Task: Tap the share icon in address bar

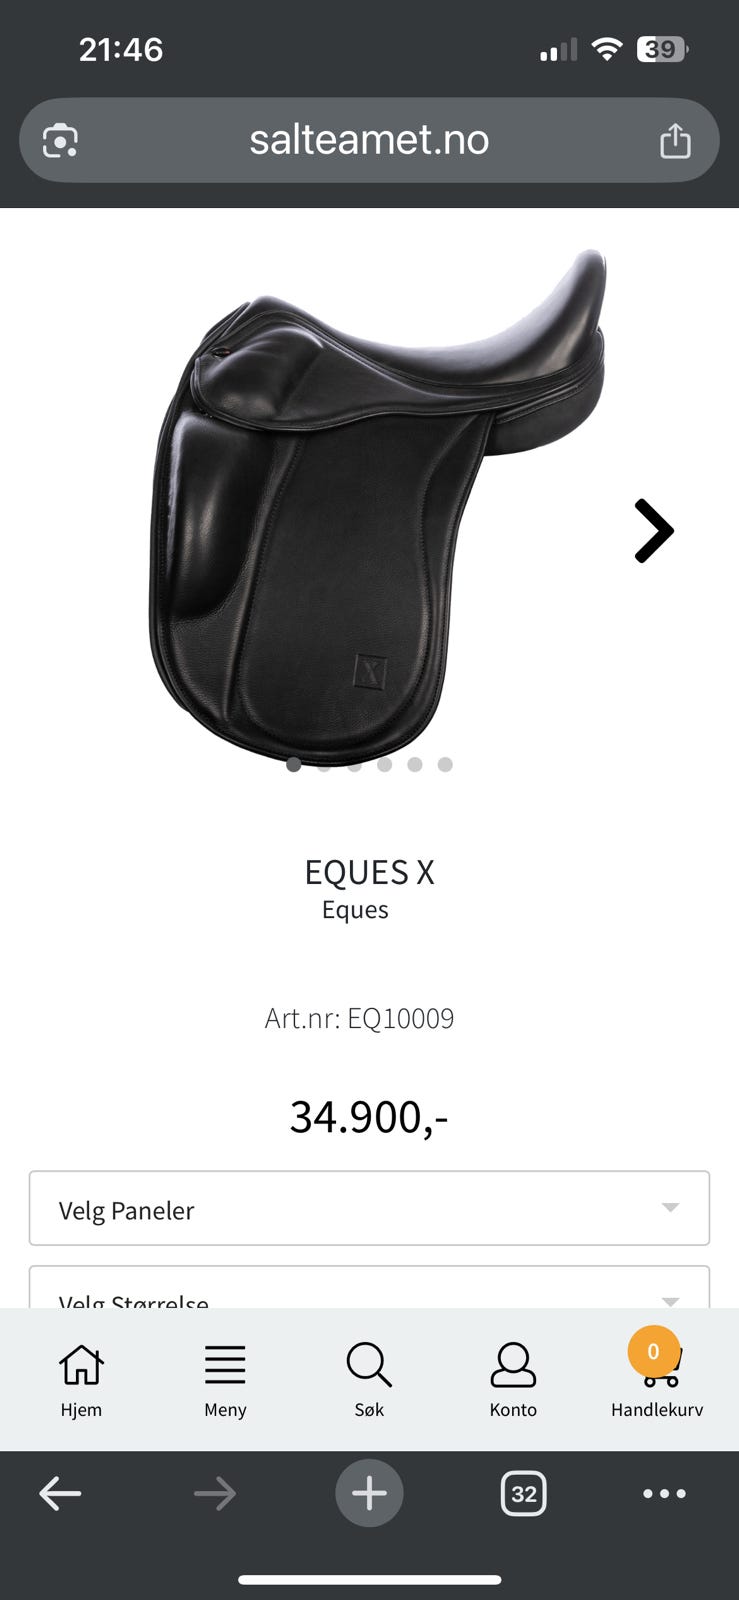Action: pyautogui.click(x=675, y=140)
